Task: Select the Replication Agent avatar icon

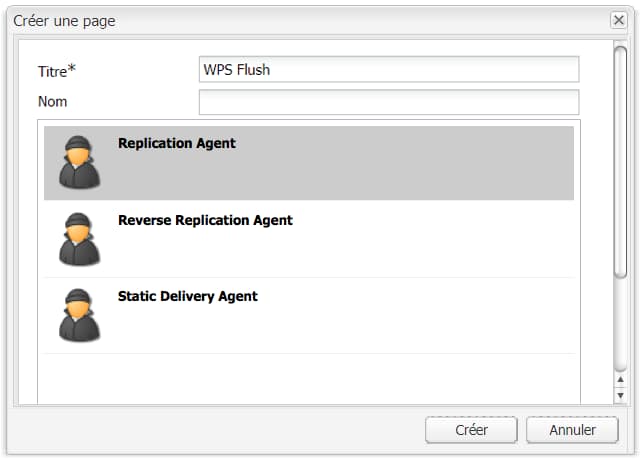Action: (x=79, y=162)
